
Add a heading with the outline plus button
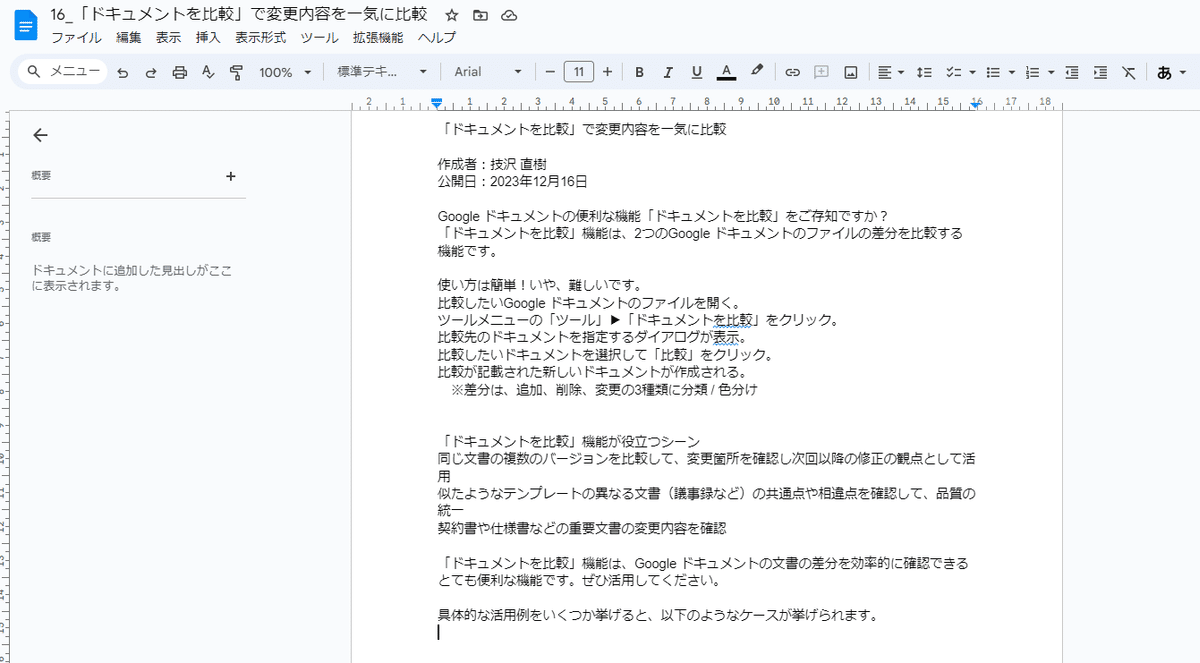pos(231,176)
